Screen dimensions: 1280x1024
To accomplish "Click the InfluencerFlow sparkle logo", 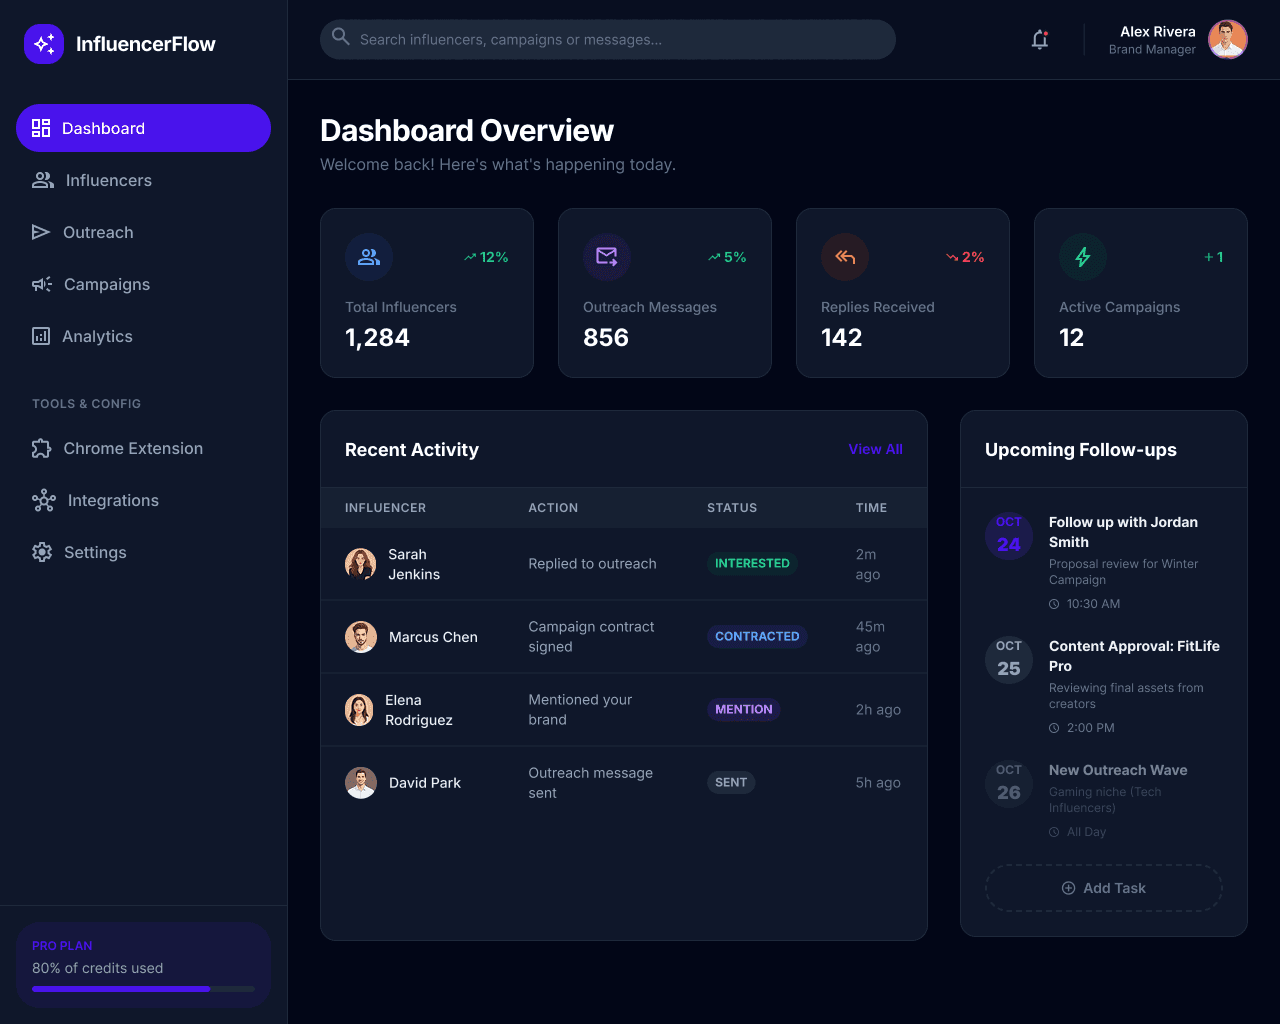I will point(44,44).
